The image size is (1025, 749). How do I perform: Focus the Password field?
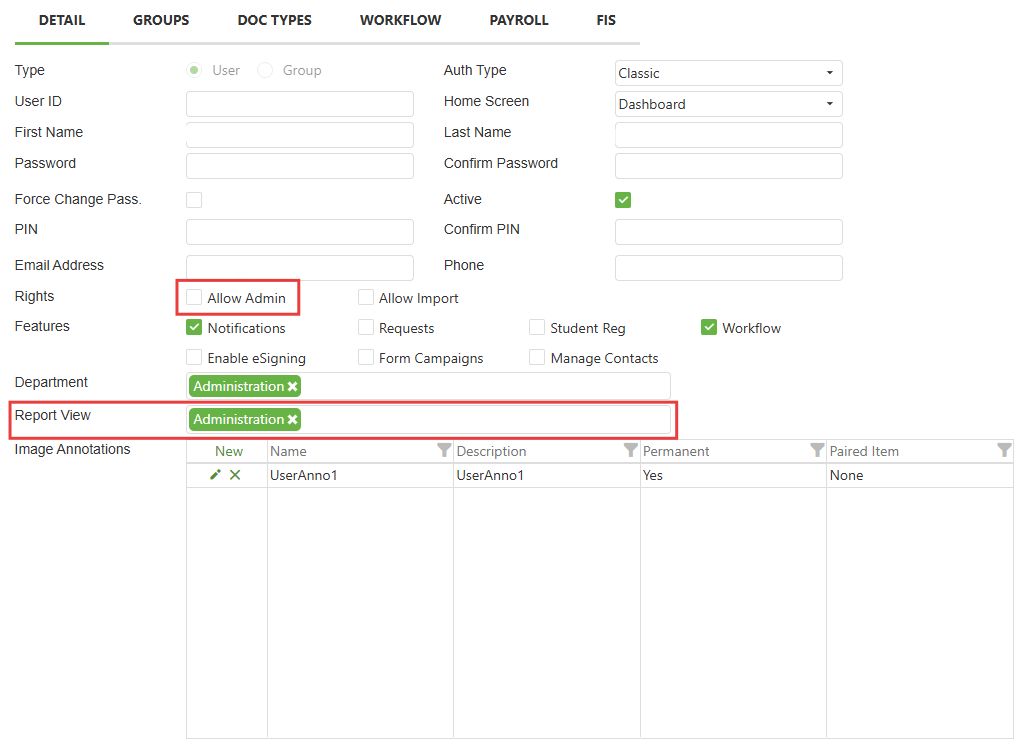[300, 166]
